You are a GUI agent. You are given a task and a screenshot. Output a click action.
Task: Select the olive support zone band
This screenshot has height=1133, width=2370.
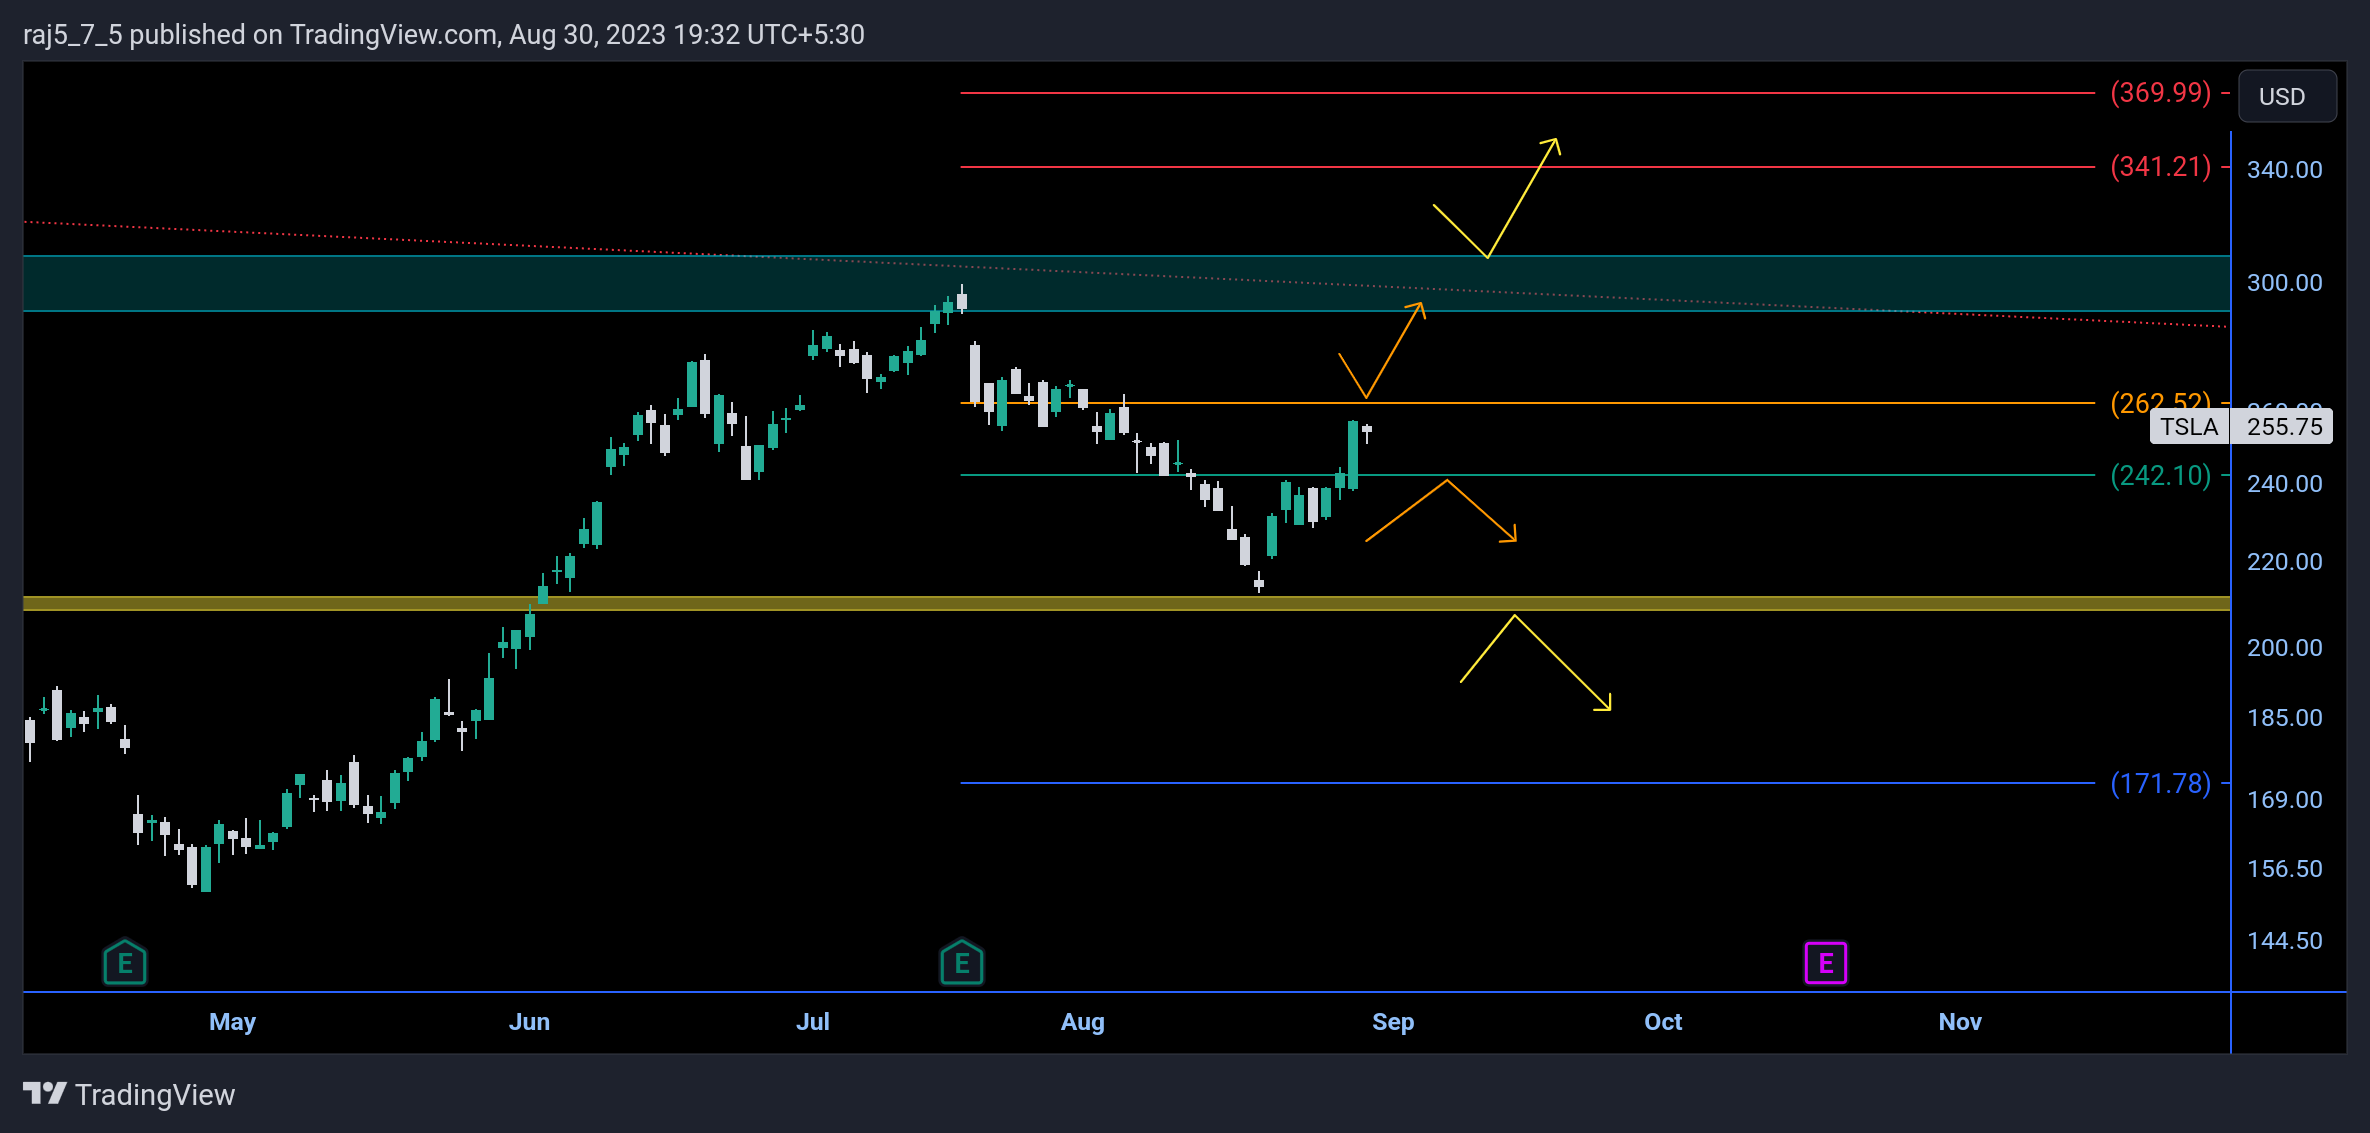click(1126, 603)
